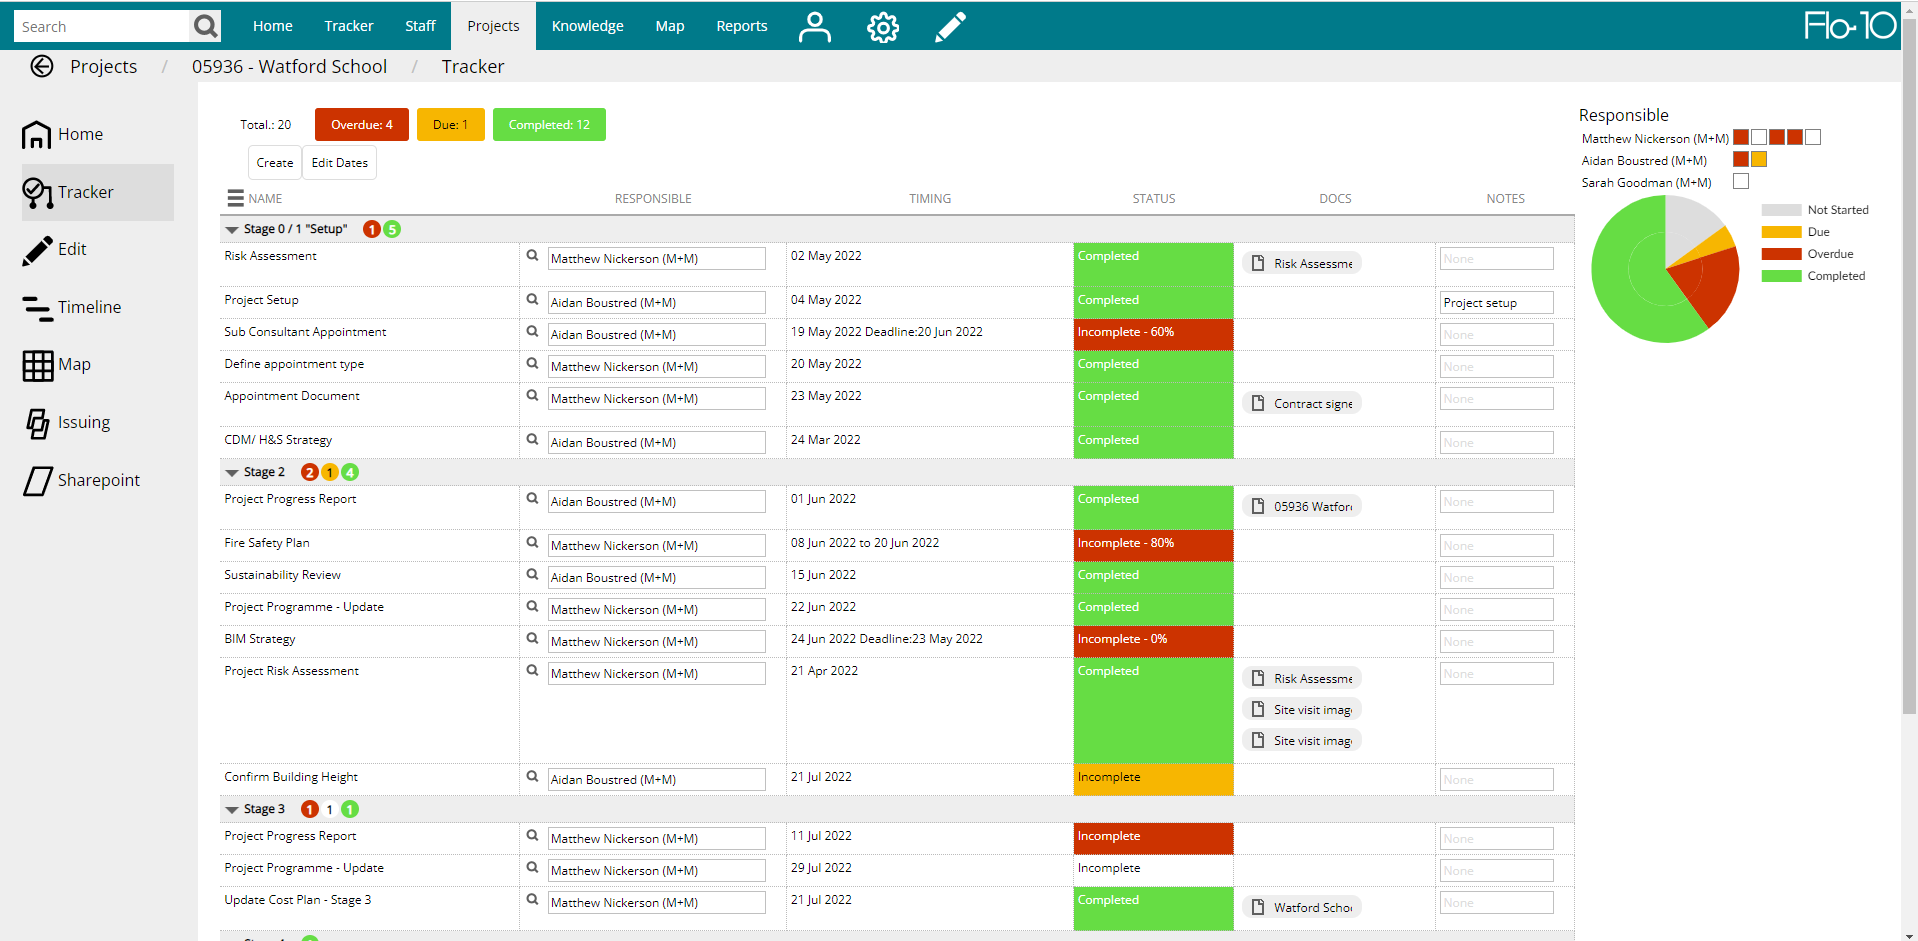Collapse the Stage 3 group
Image resolution: width=1918 pixels, height=941 pixels.
click(x=232, y=810)
